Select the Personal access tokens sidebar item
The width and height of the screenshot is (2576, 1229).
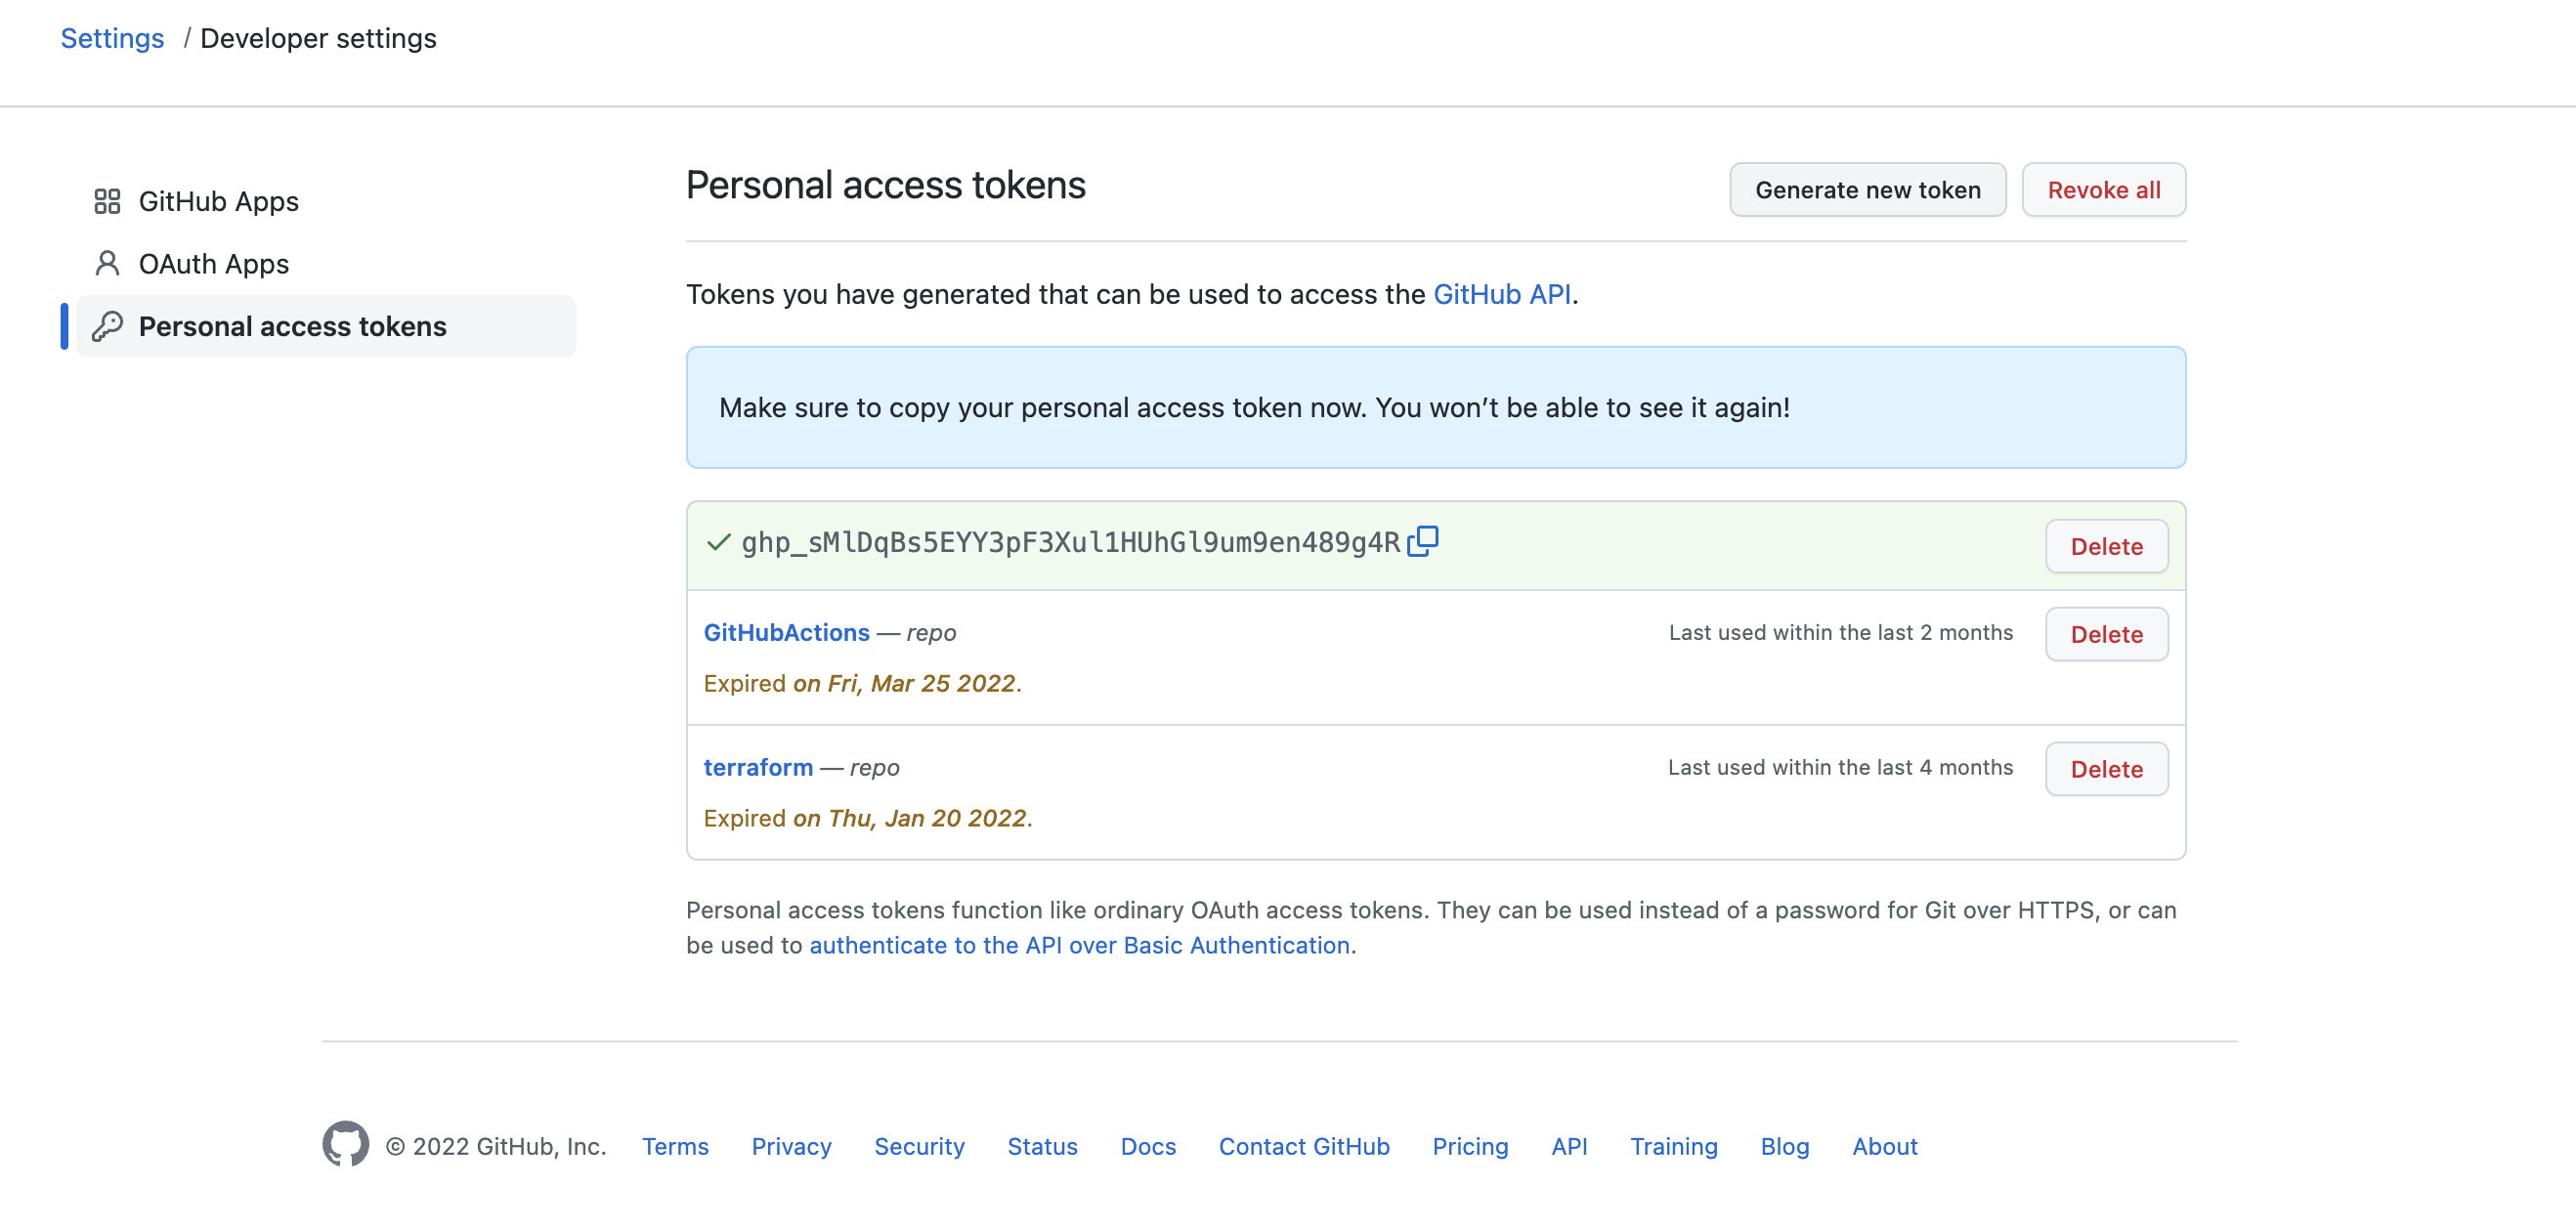292,326
